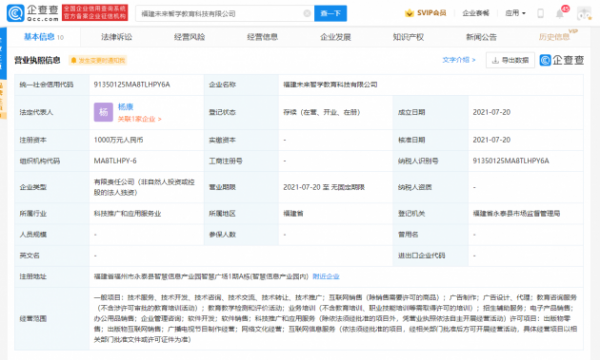This screenshot has width=600, height=360.
Task: Switch to the 经营风险 tab
Action: point(189,37)
